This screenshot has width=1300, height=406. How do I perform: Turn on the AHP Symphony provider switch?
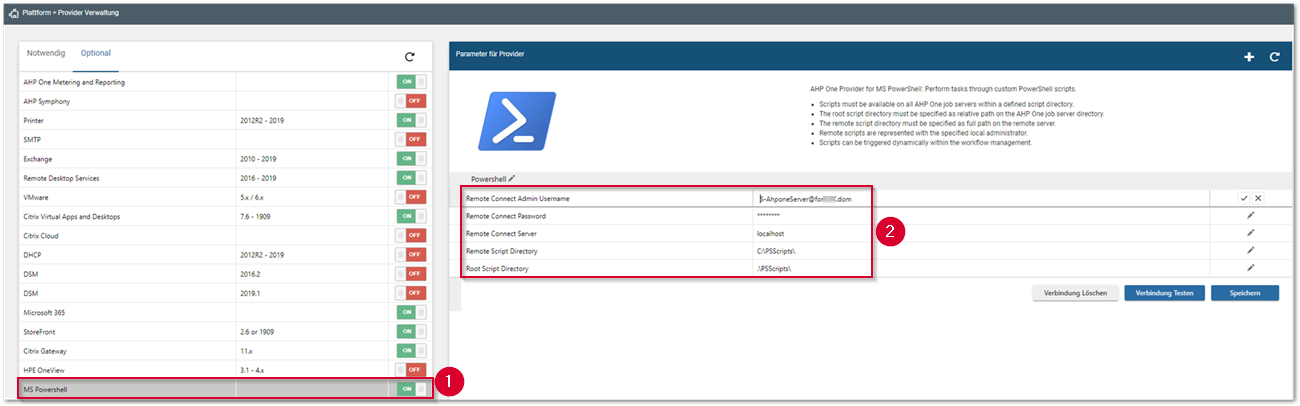[x=411, y=101]
